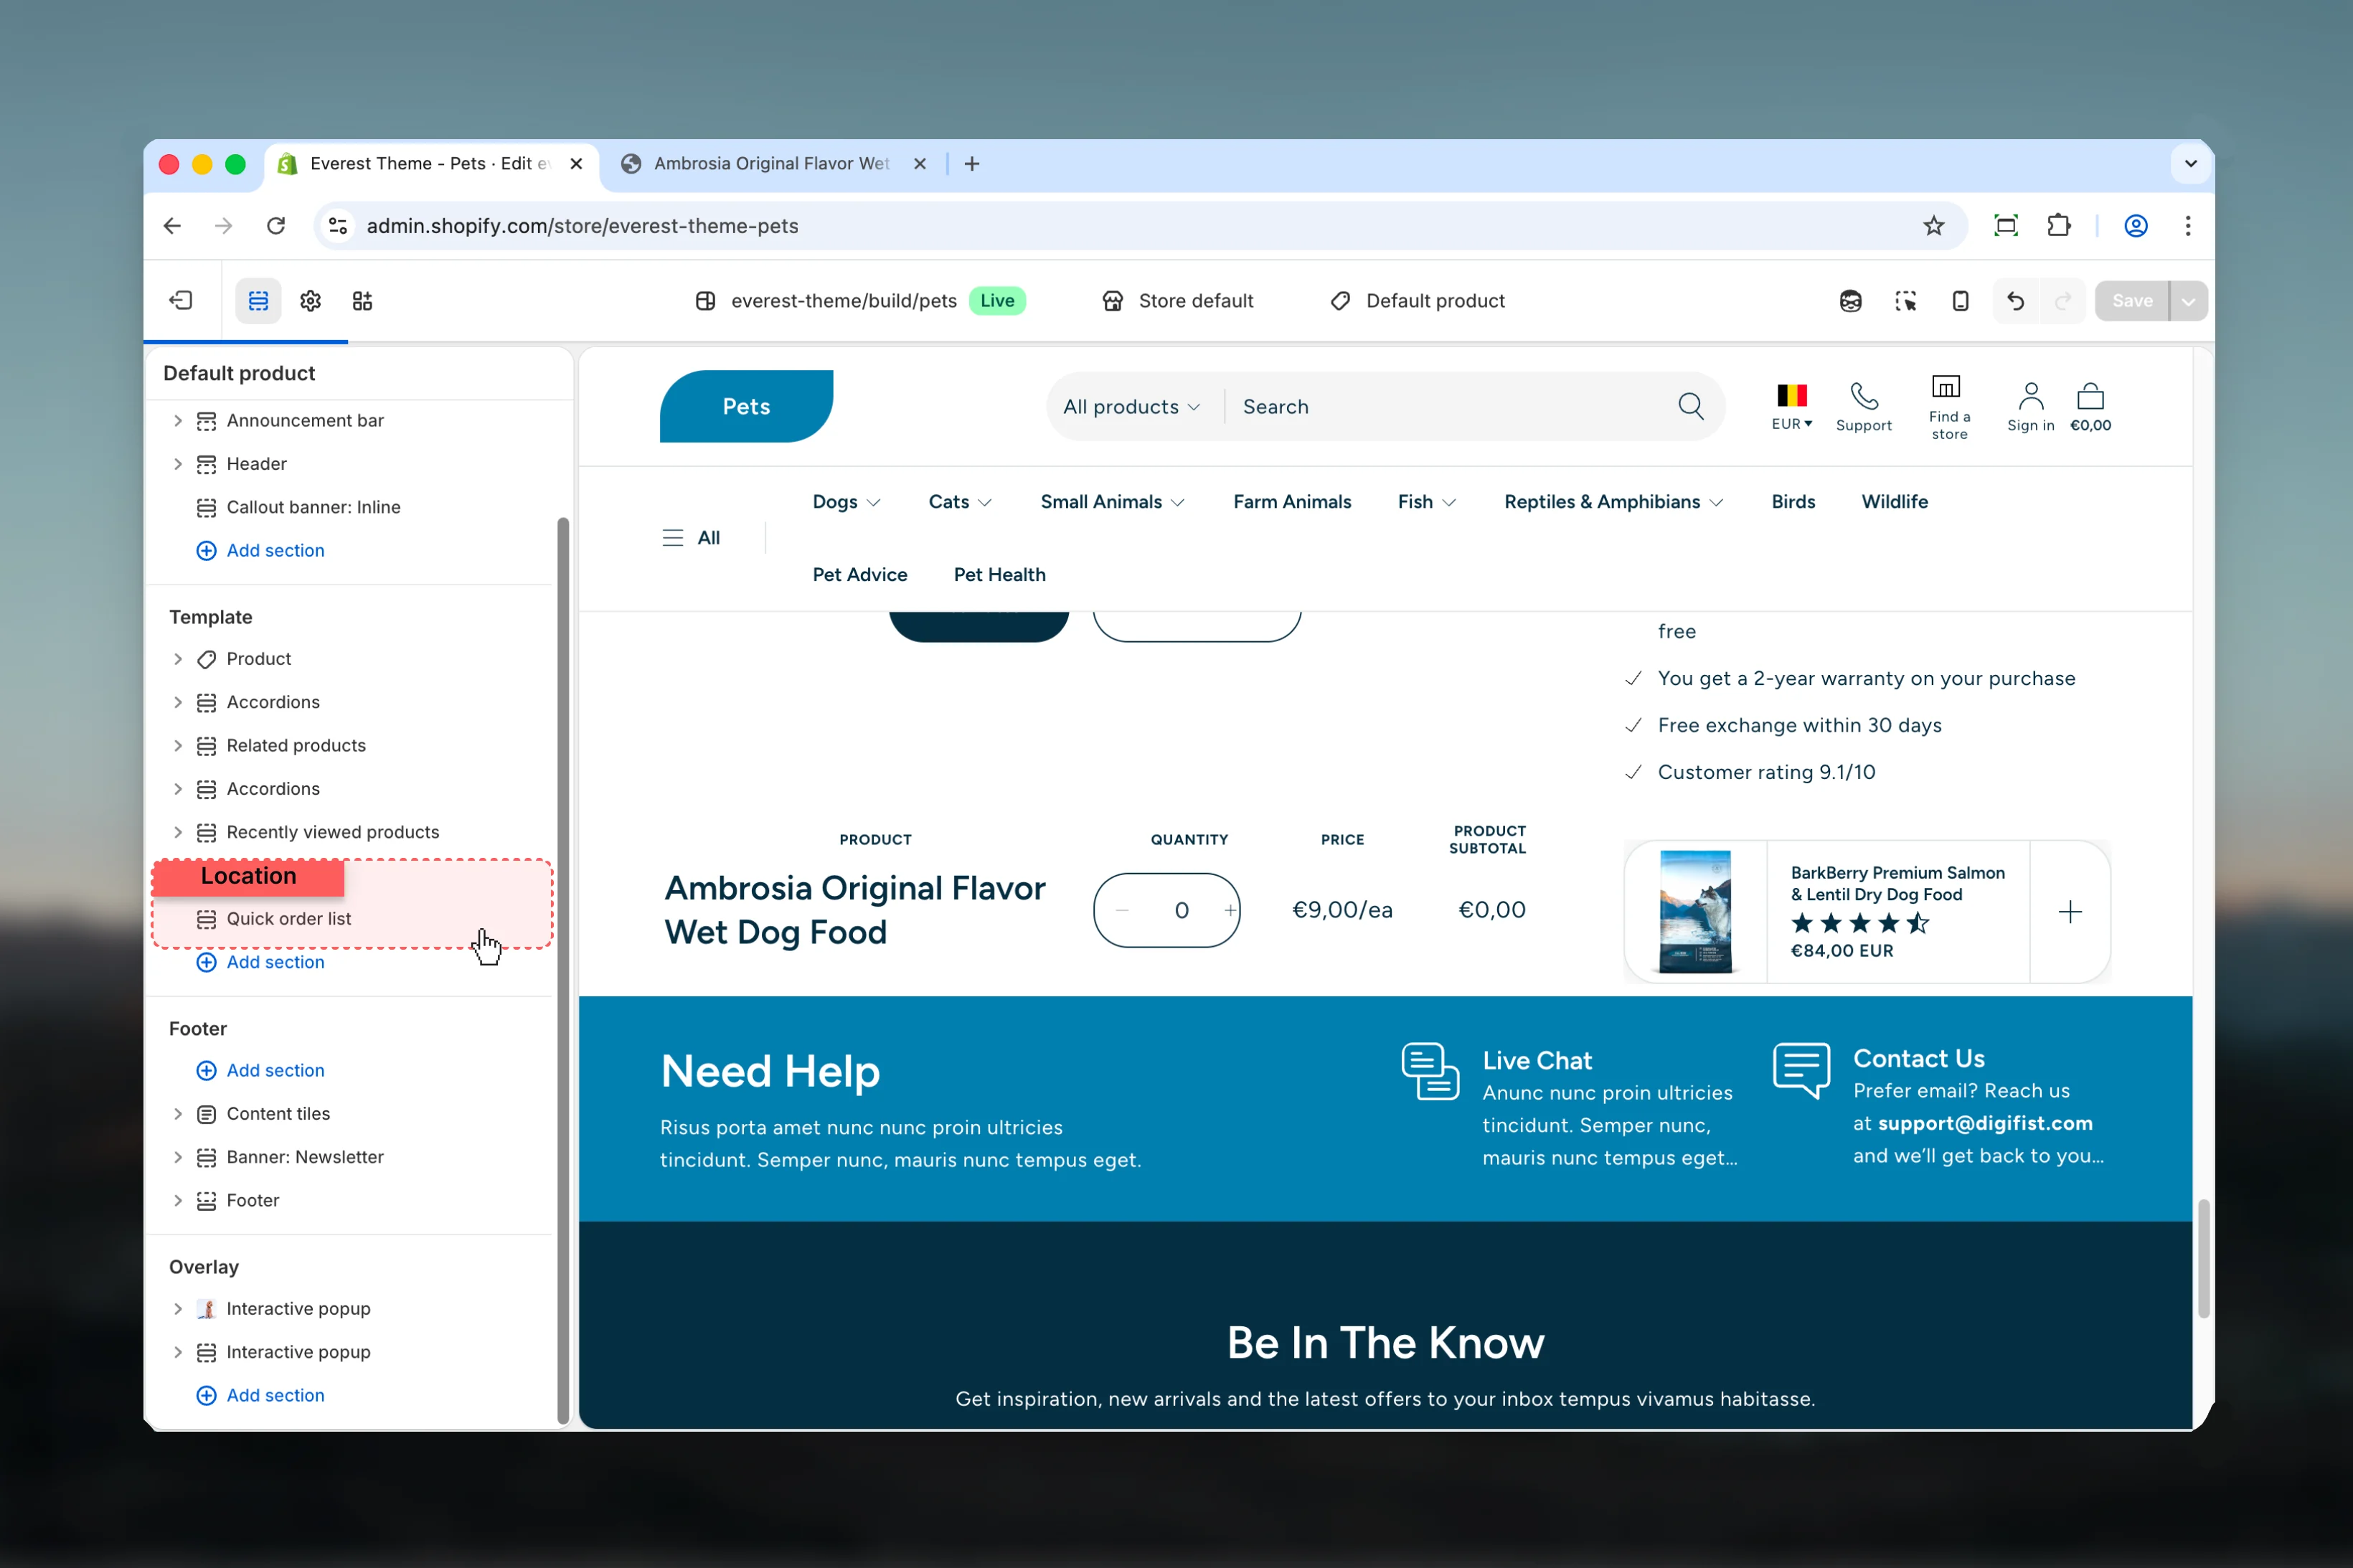2353x1568 pixels.
Task: Open the app embeds icon
Action: tap(362, 300)
